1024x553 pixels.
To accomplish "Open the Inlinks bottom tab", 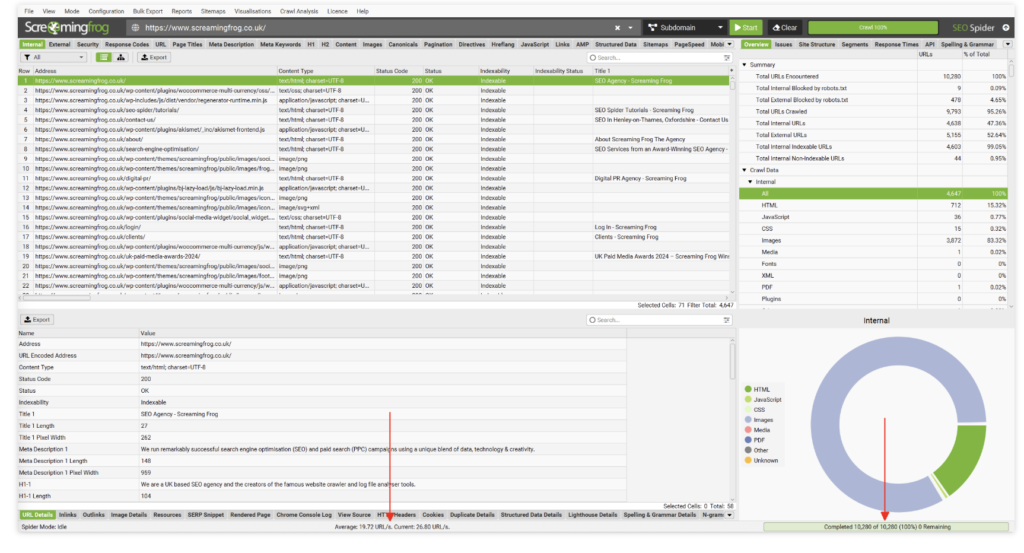I will [x=68, y=515].
